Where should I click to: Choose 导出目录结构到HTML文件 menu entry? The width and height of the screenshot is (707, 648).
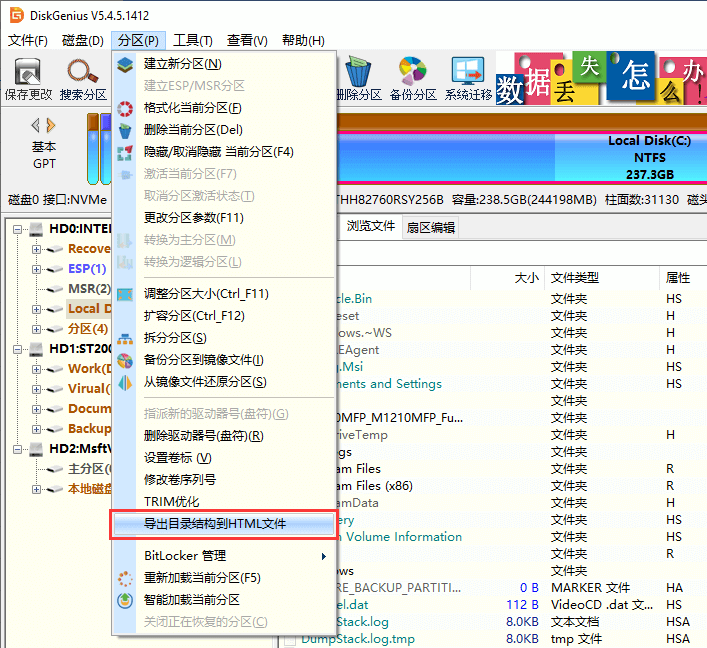click(224, 524)
